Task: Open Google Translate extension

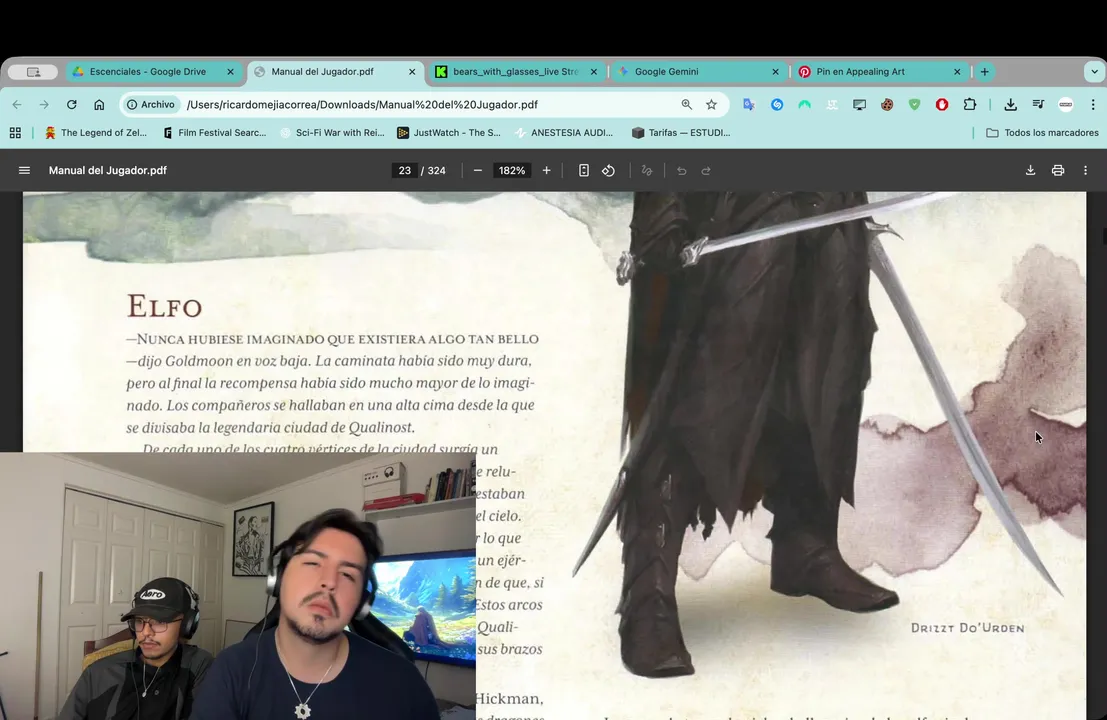Action: point(748,104)
